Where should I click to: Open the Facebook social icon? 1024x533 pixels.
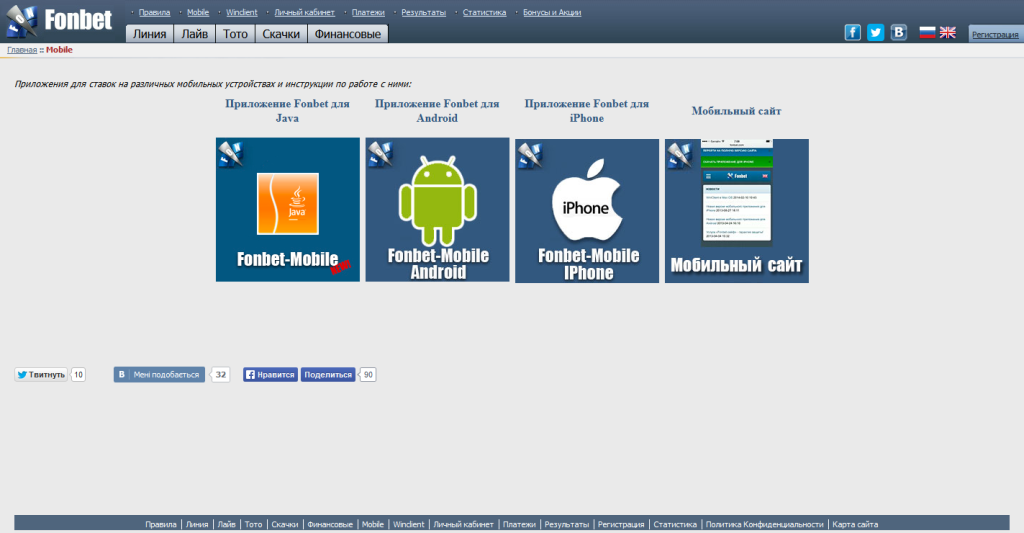point(852,33)
